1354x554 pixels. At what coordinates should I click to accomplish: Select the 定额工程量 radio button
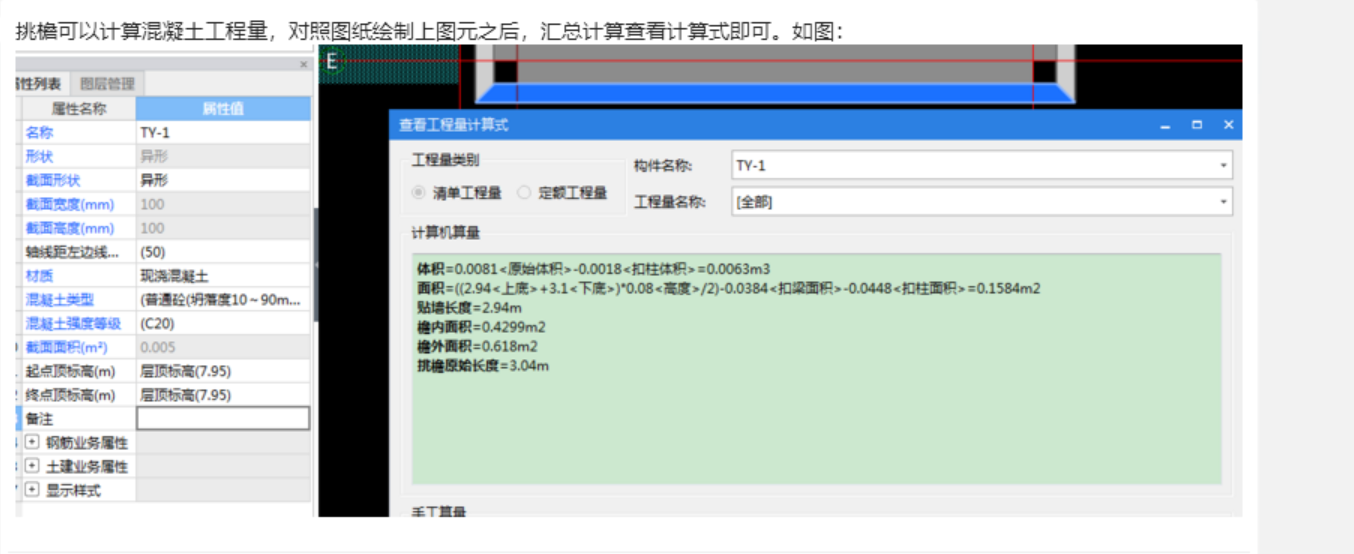coord(525,193)
